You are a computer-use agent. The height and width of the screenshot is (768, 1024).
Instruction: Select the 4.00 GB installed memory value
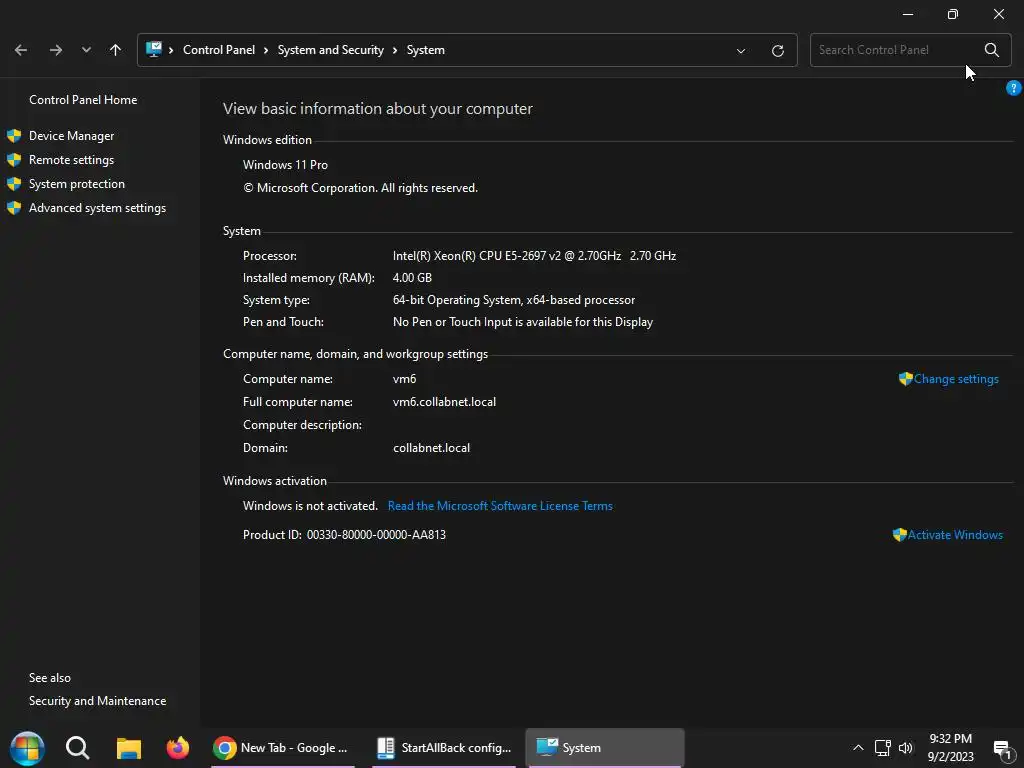point(412,278)
